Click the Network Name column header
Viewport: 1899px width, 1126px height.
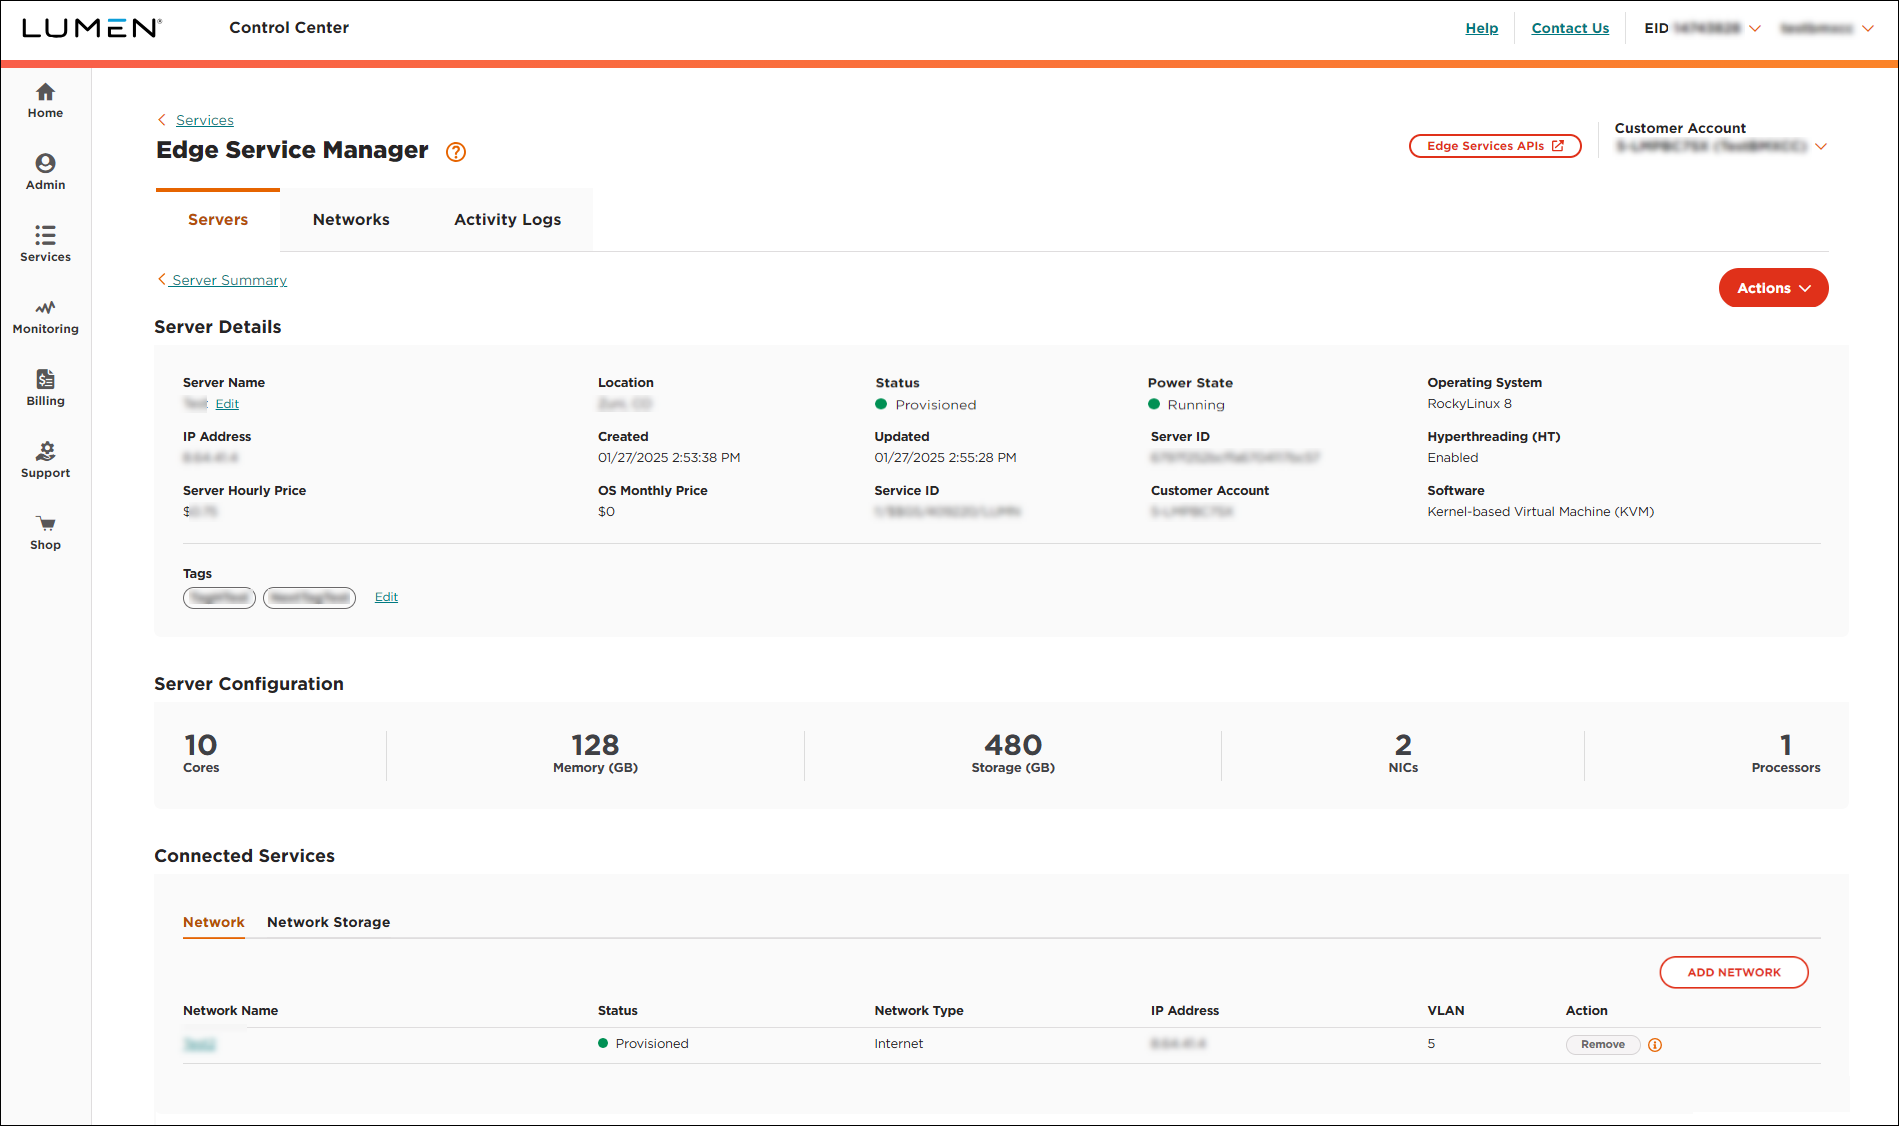tap(230, 1011)
